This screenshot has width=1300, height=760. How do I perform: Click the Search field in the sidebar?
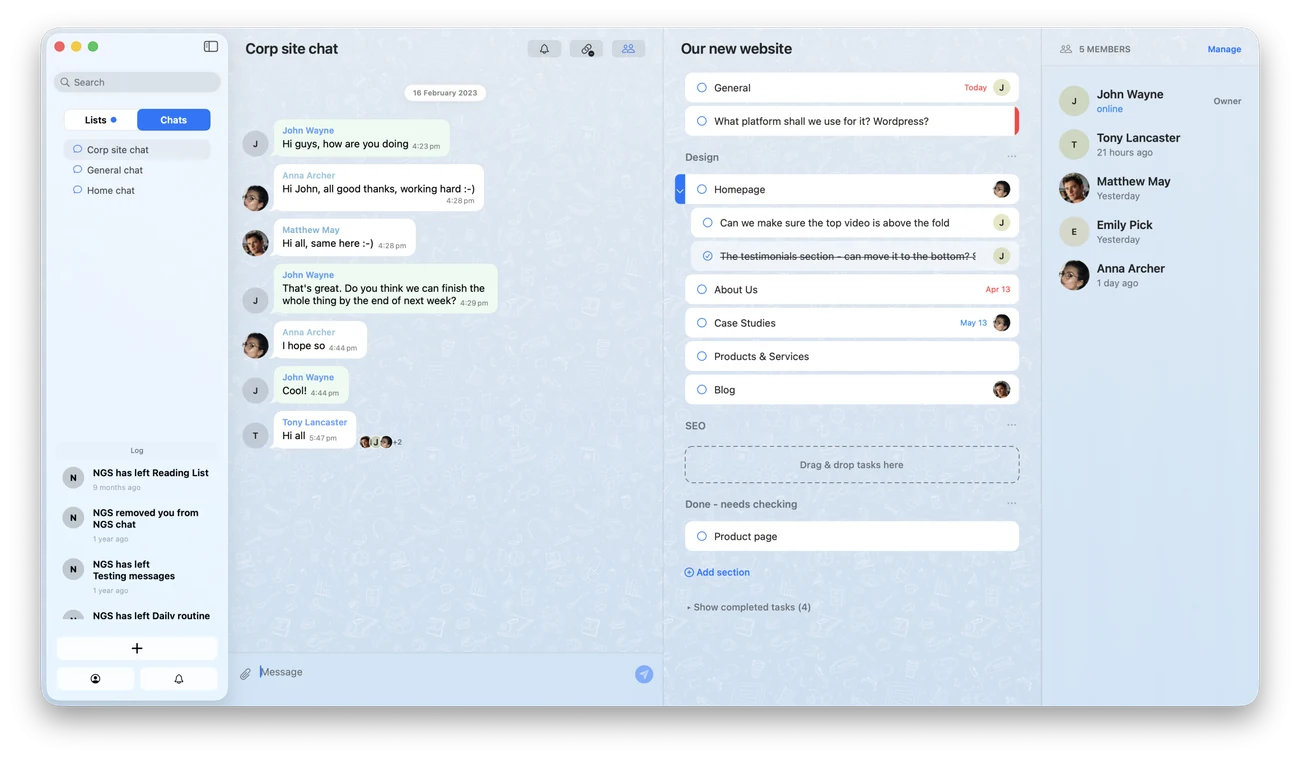click(137, 82)
